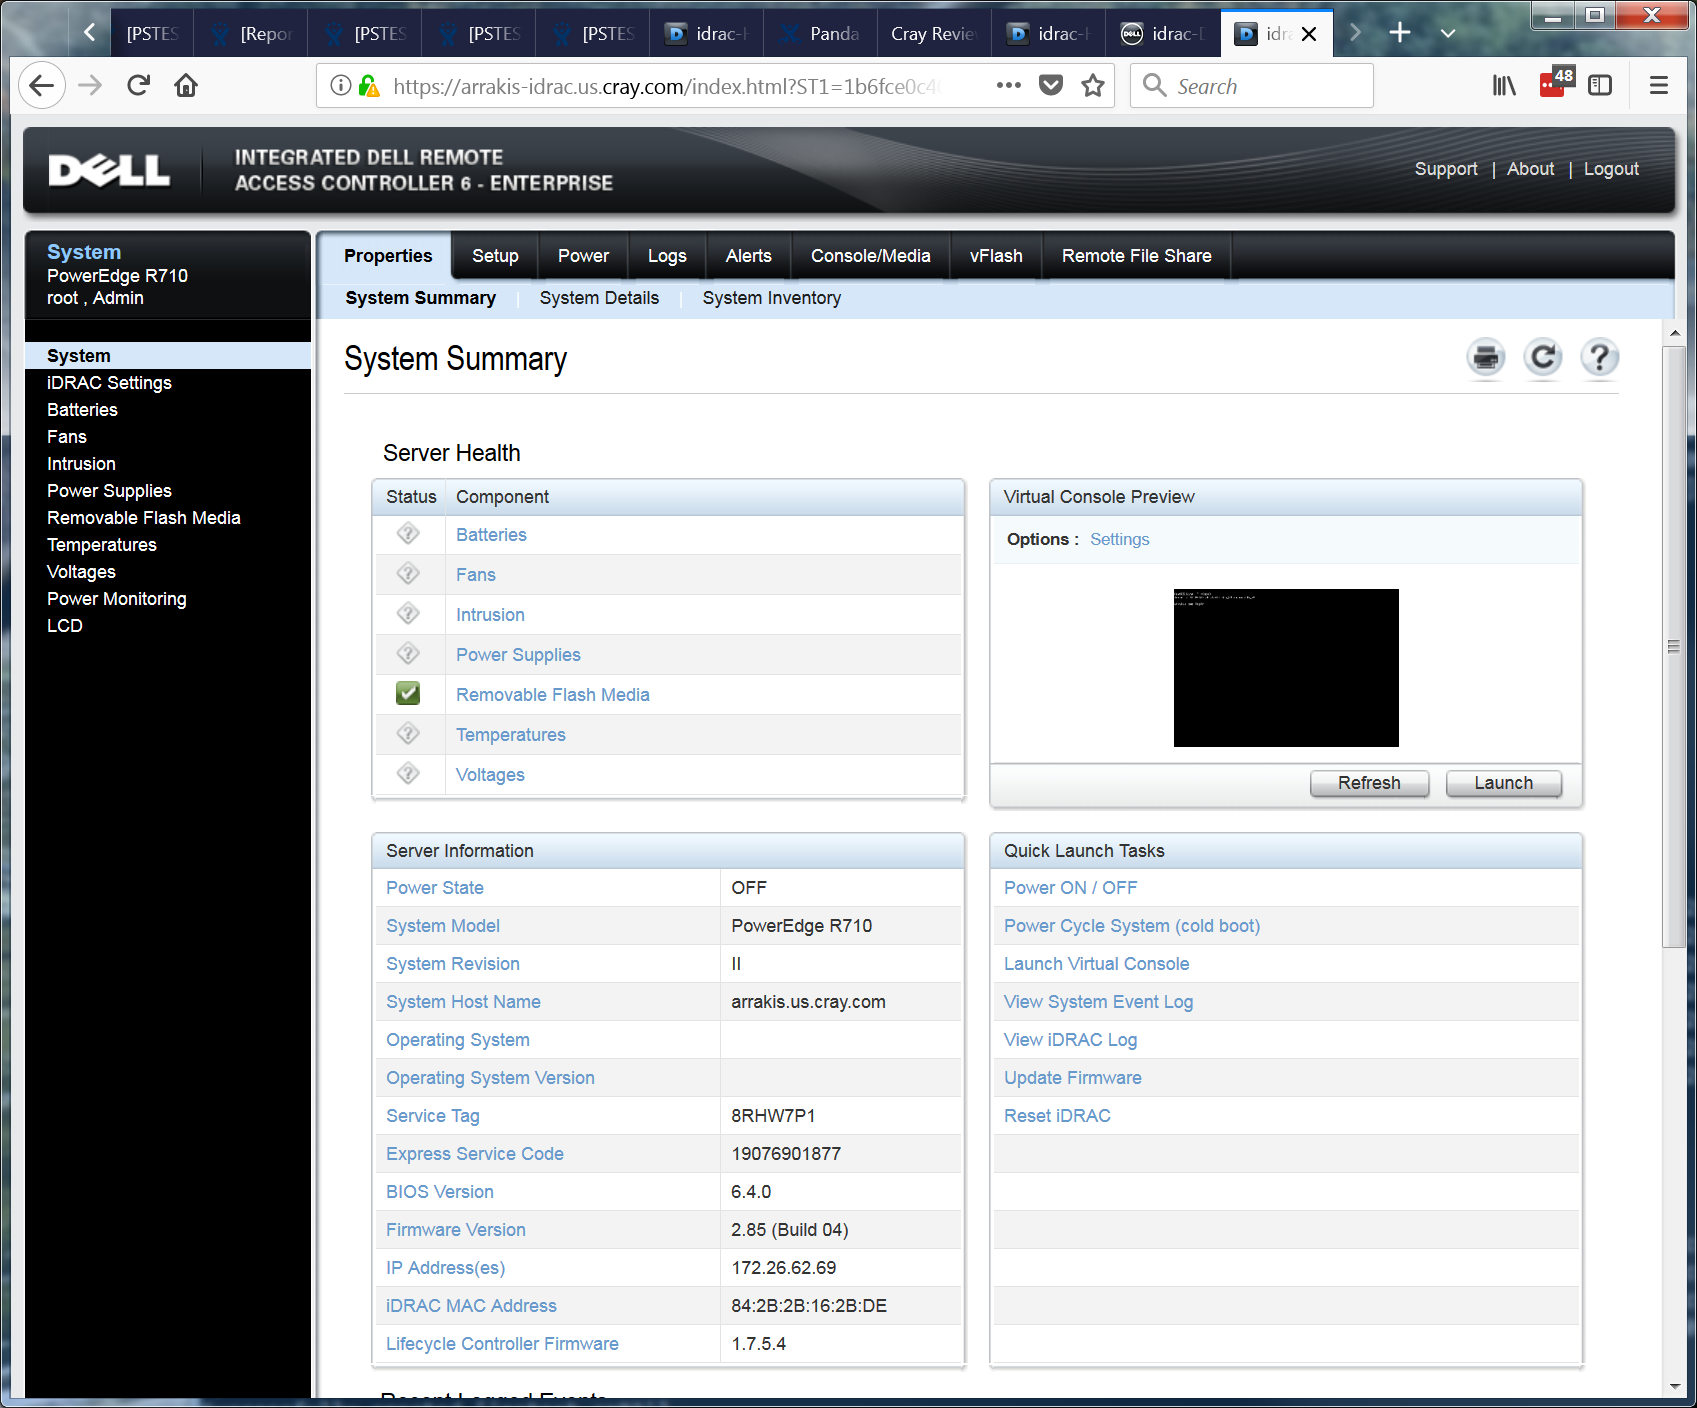Open the Firefox hamburger menu
Screen dimensions: 1697x1408
tap(1659, 86)
